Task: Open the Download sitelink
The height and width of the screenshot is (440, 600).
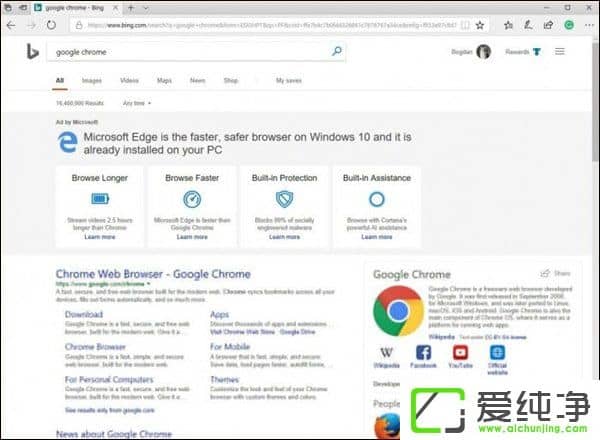Action: click(x=84, y=315)
